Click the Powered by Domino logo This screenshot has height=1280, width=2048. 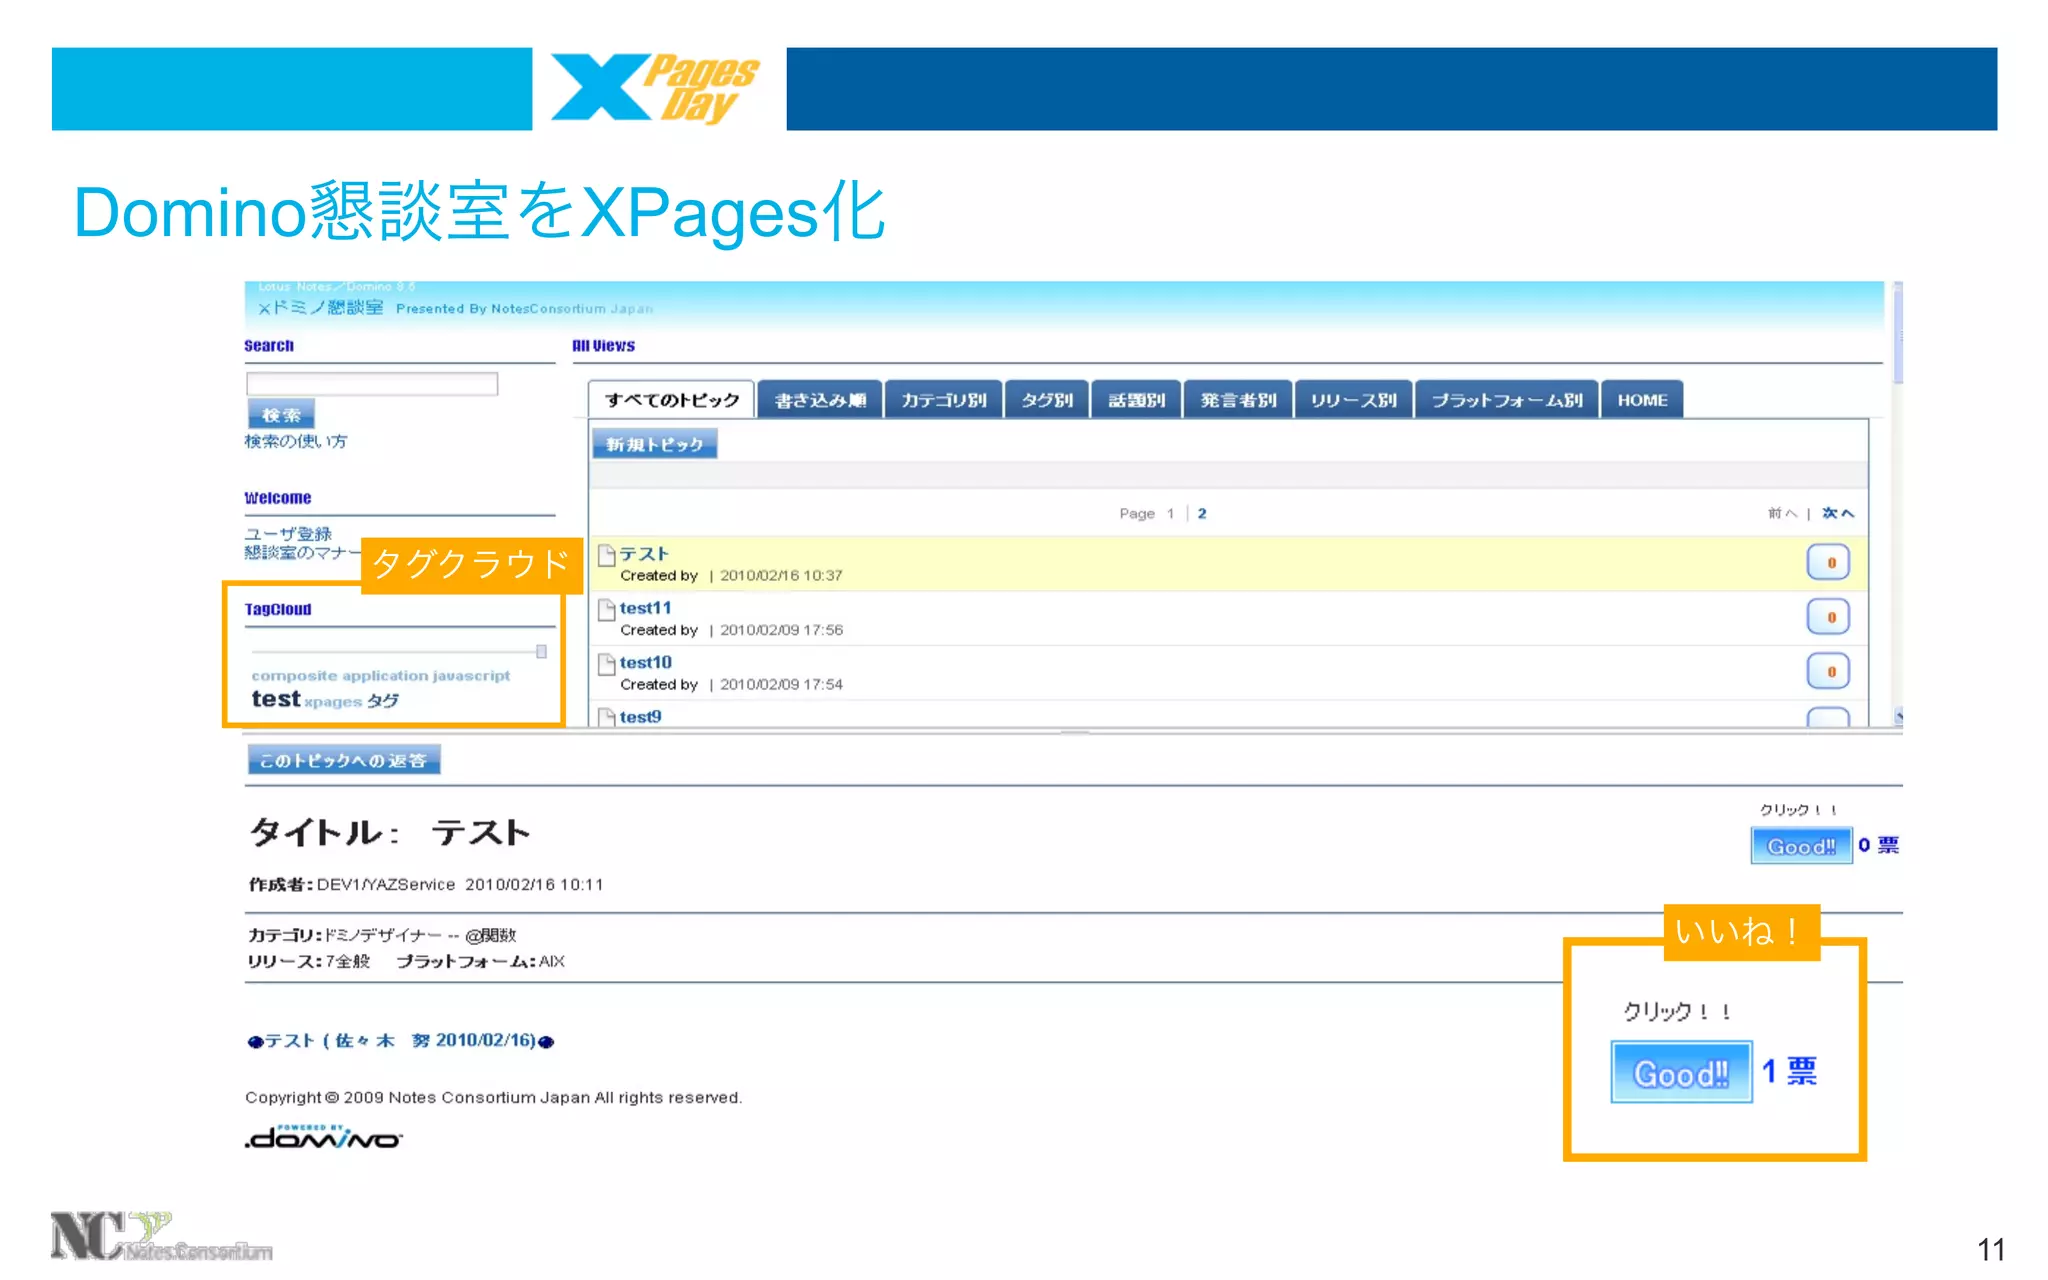324,1137
